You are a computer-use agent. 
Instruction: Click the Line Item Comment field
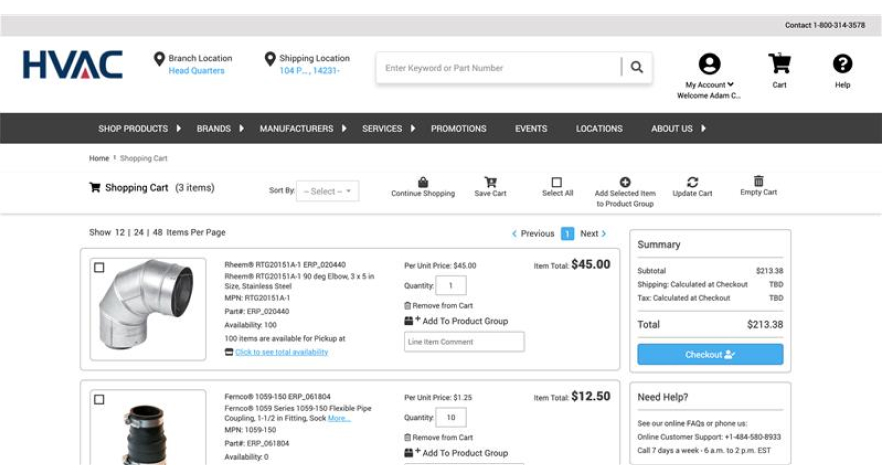point(464,342)
